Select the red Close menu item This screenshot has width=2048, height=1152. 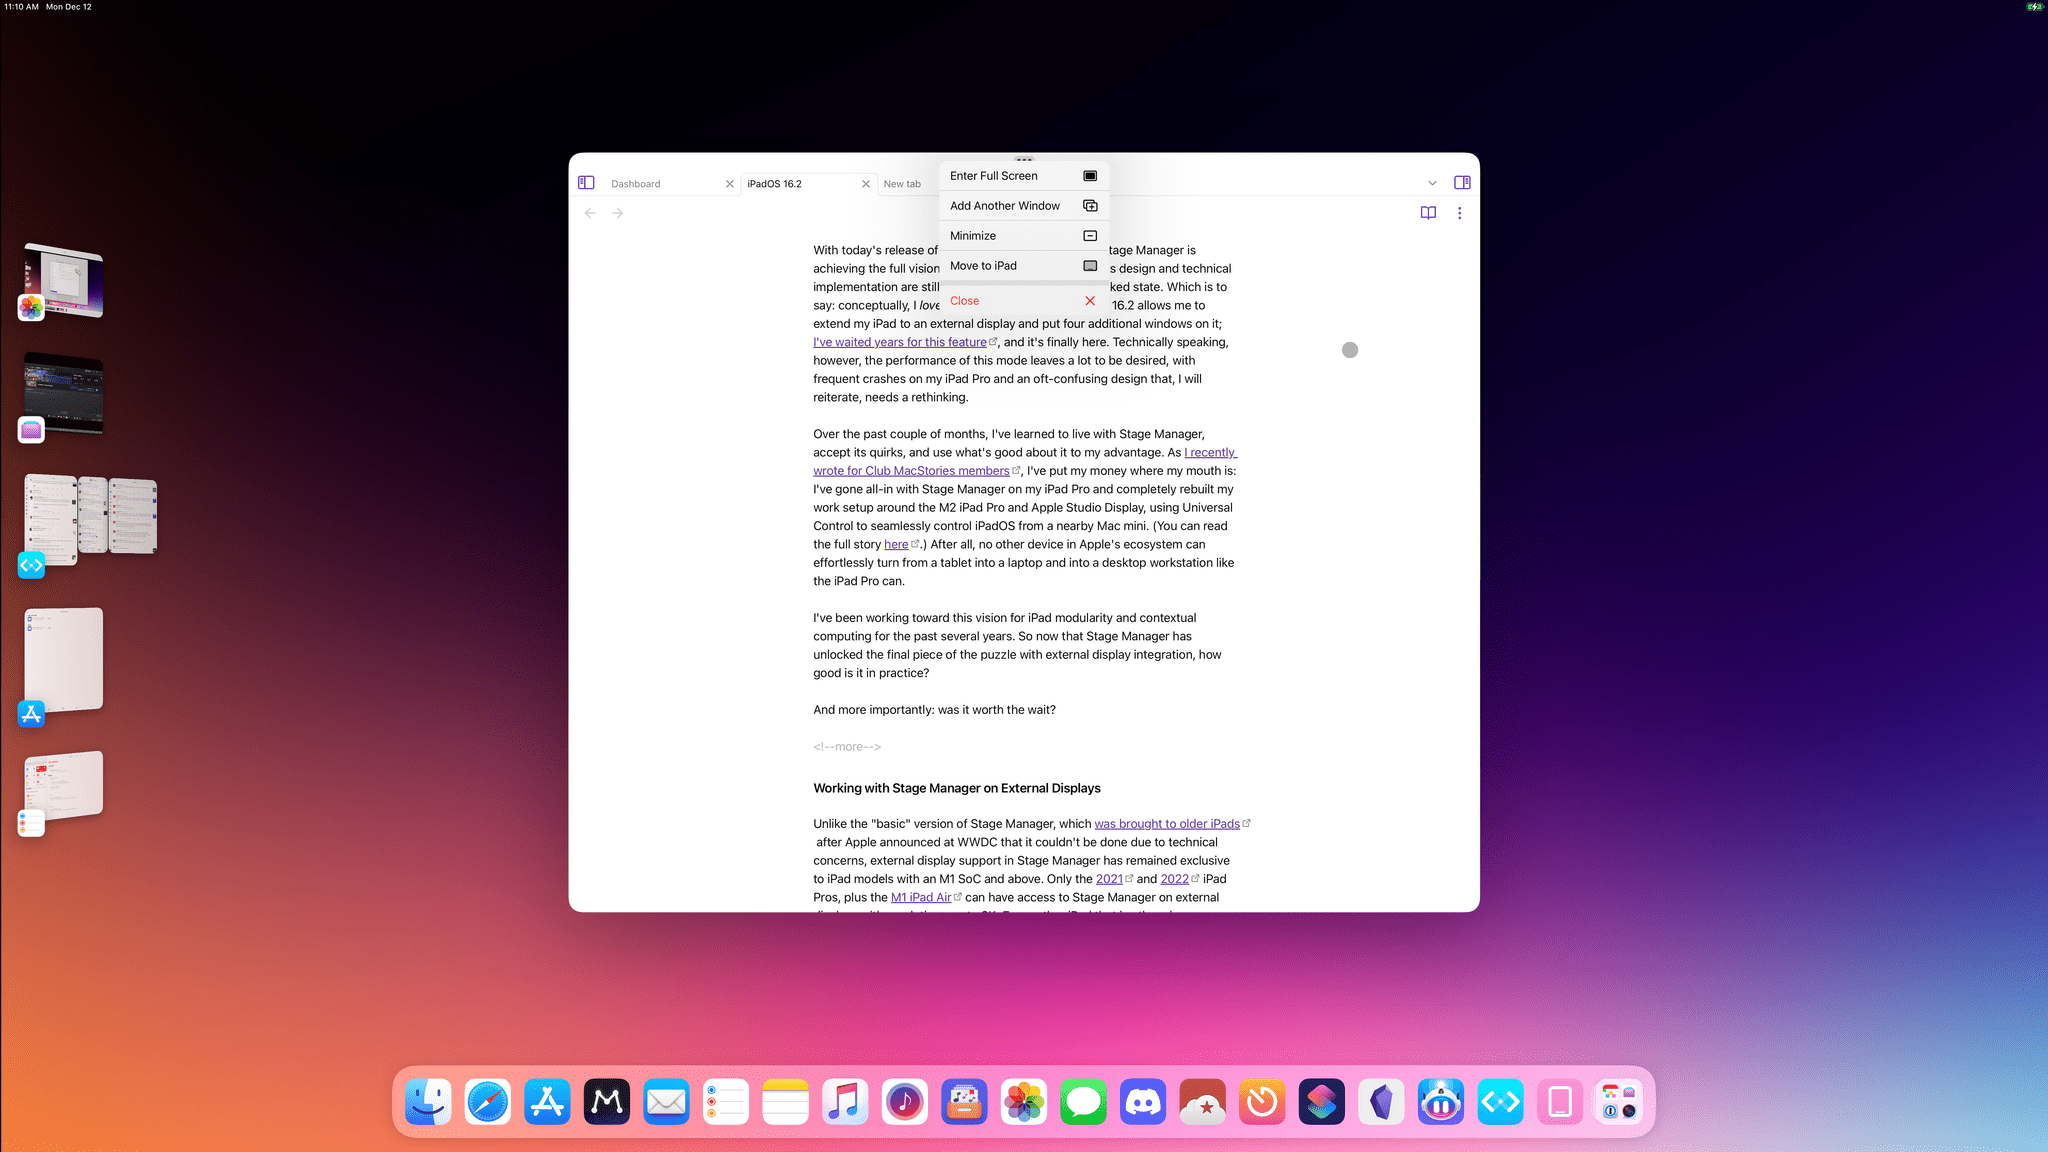click(1024, 301)
